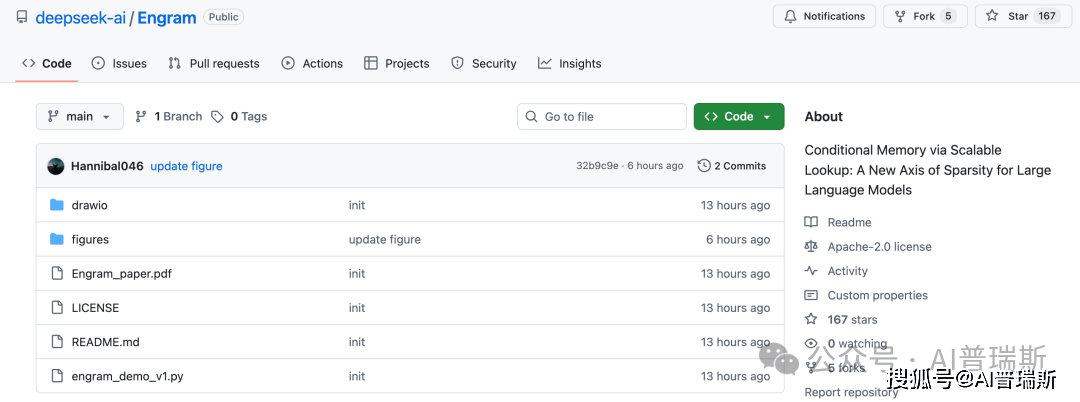
Task: Open the latest commit message update figure
Action: [x=187, y=166]
